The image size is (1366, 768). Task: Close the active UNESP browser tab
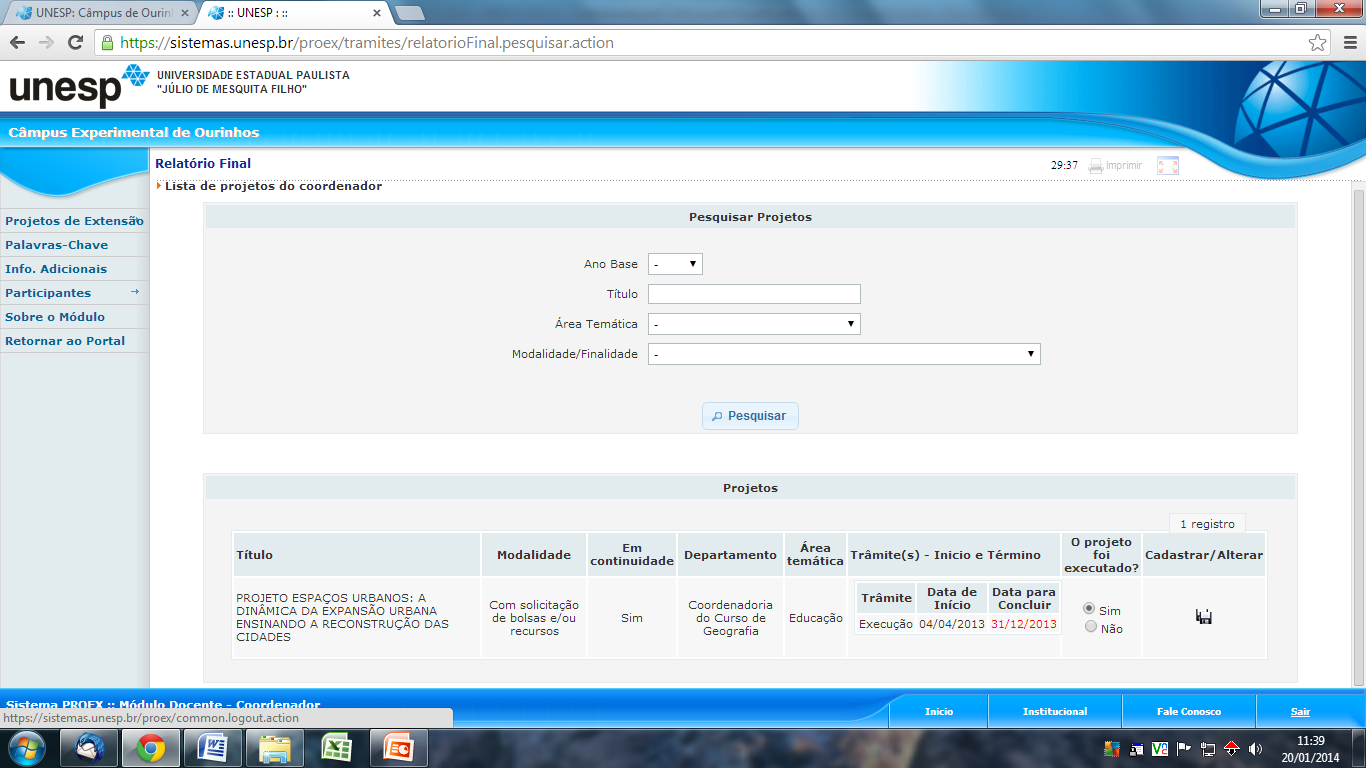[377, 13]
